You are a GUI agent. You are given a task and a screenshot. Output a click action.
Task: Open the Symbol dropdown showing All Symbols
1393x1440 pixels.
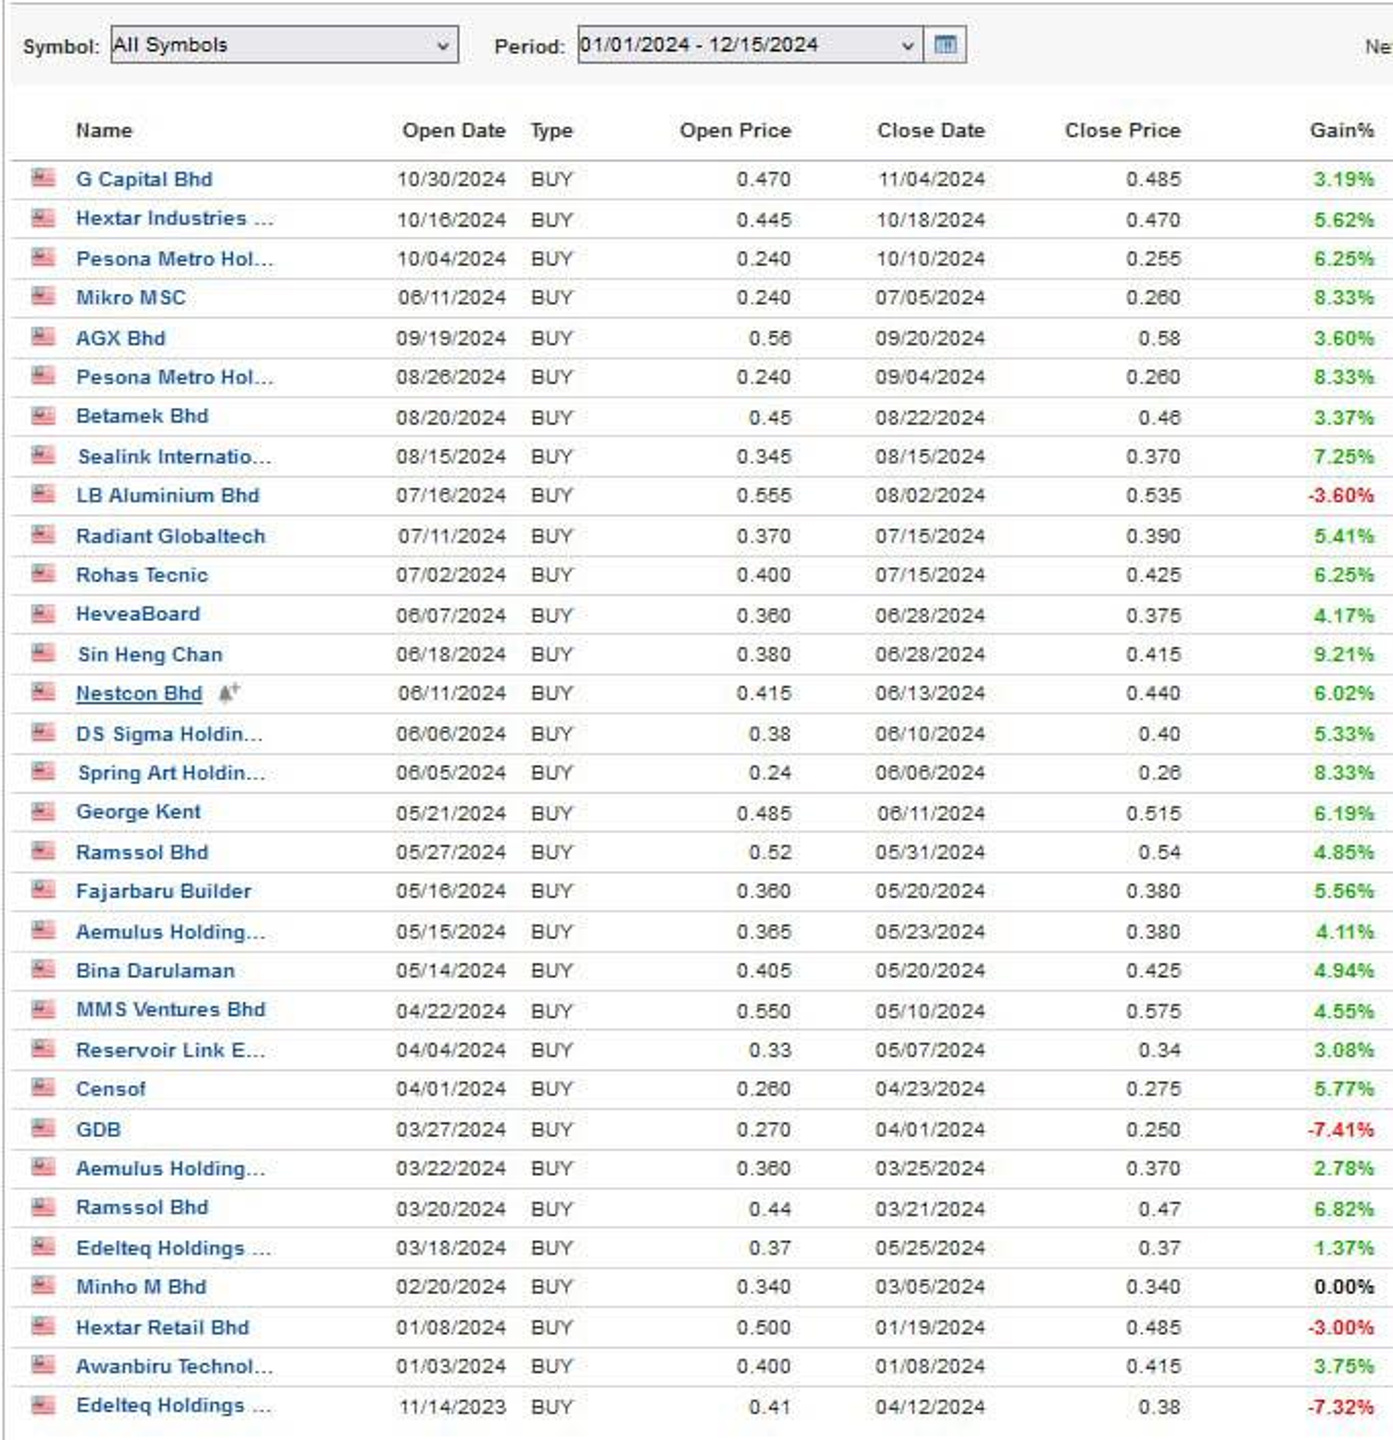(284, 45)
